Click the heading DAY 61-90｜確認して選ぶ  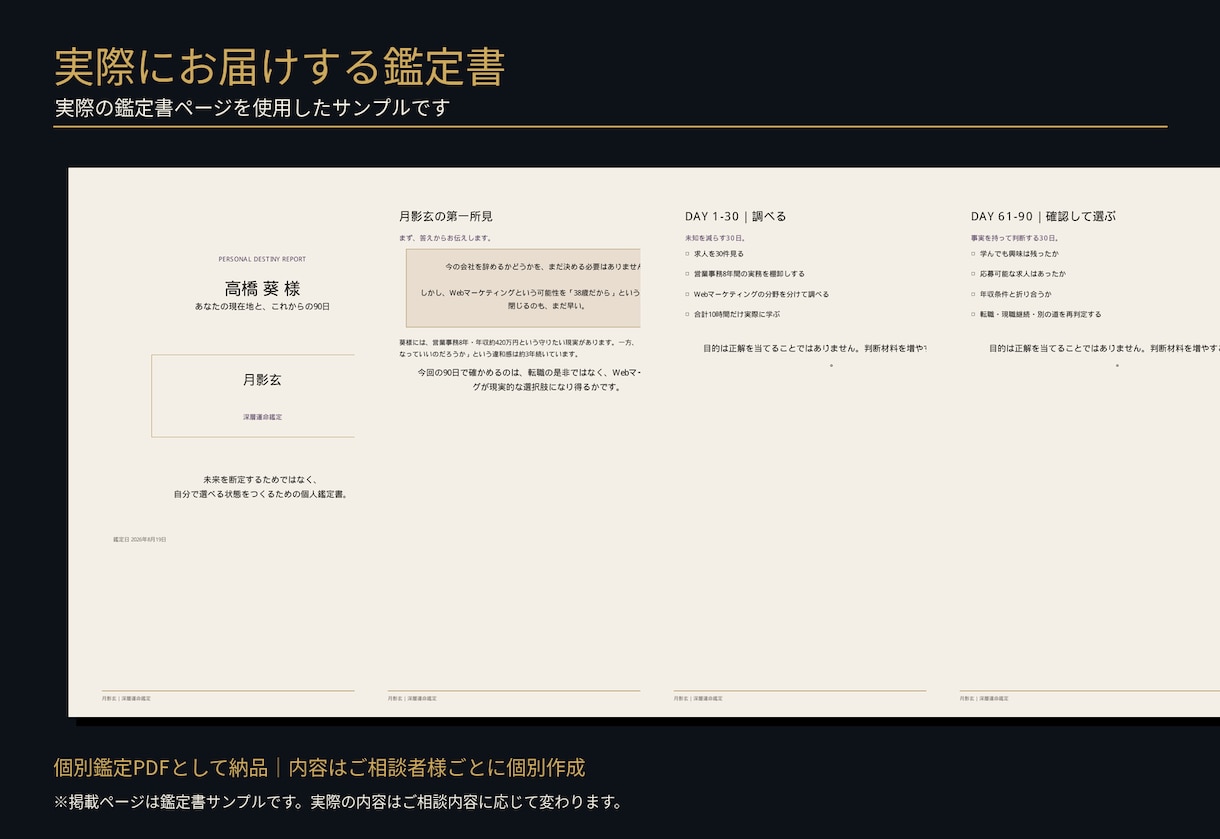click(x=1043, y=216)
